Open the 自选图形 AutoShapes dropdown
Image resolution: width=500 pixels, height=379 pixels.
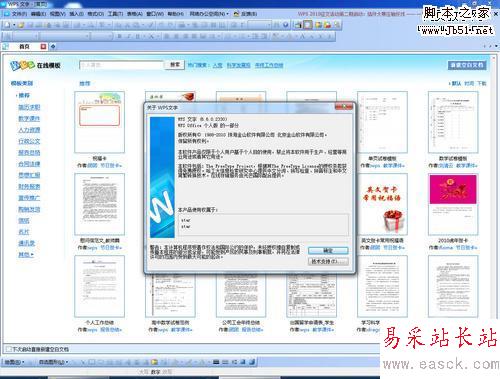pos(53,362)
